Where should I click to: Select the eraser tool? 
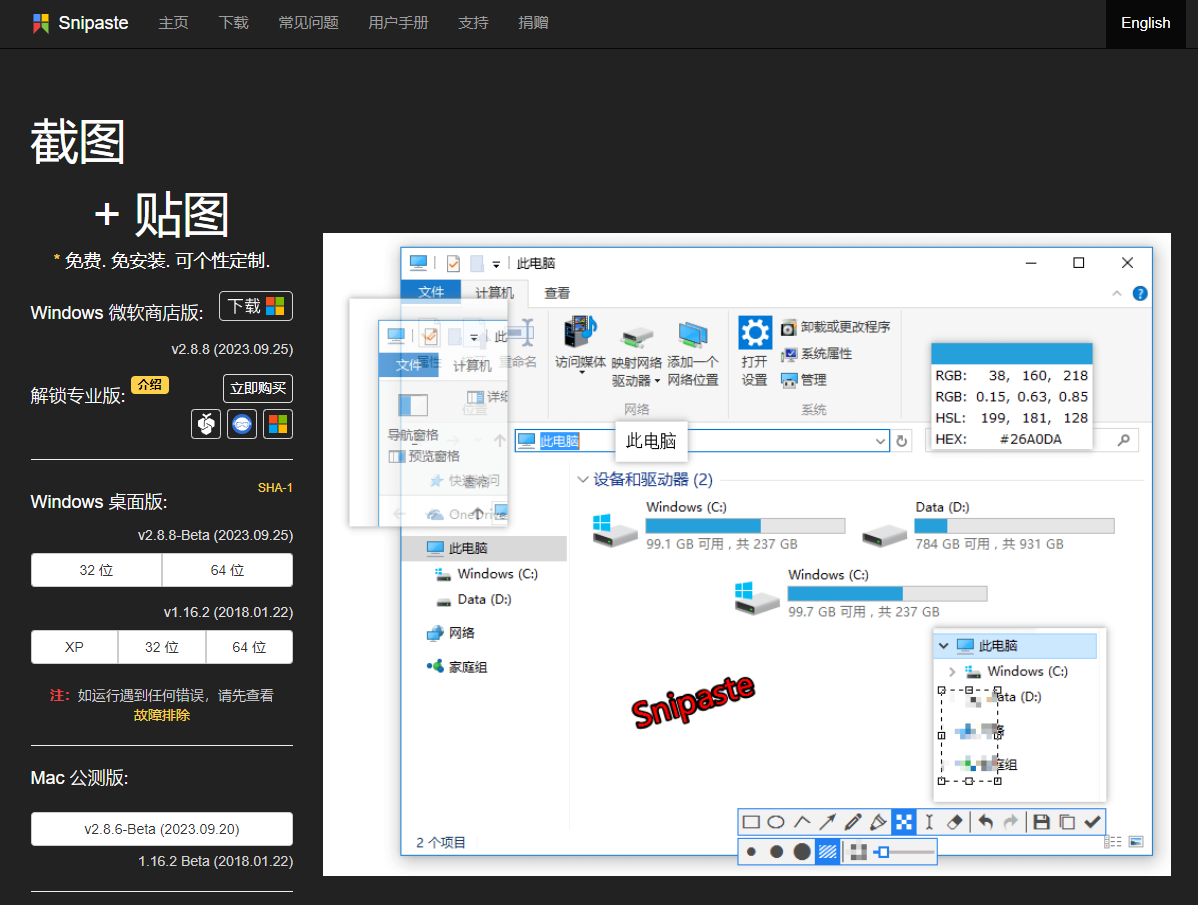(x=954, y=822)
